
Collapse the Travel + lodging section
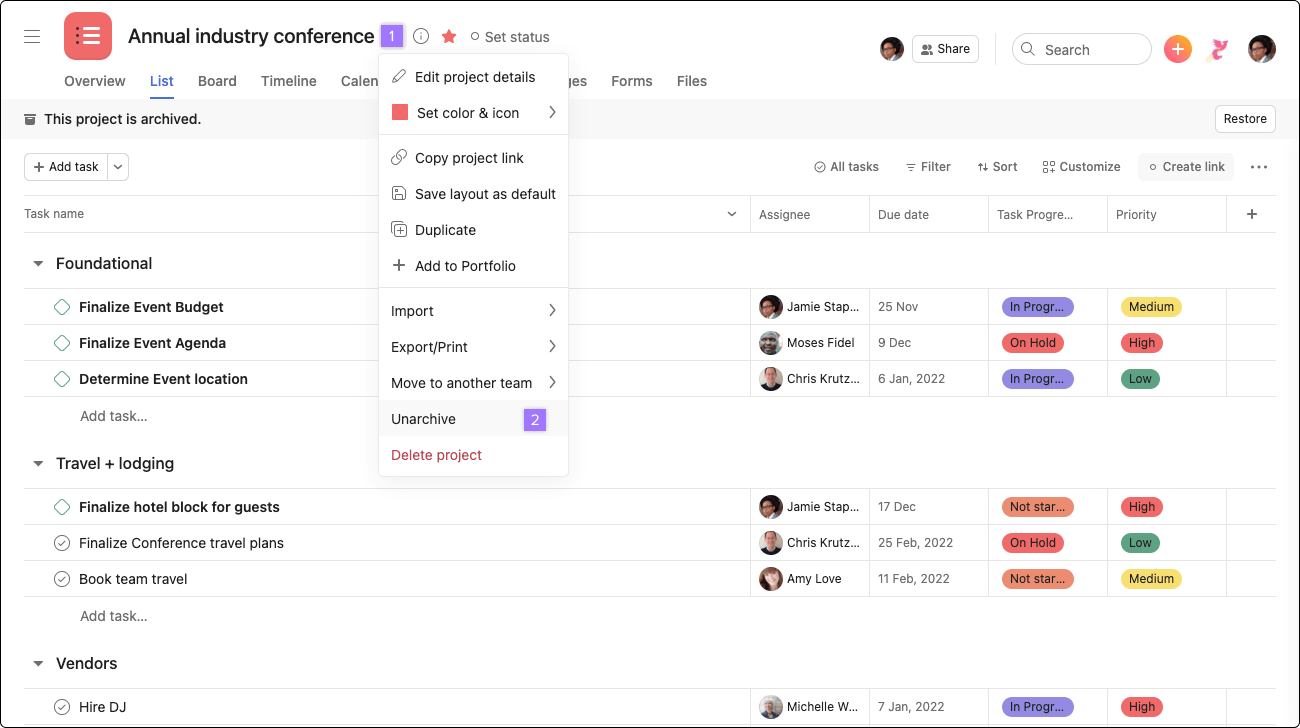[39, 464]
